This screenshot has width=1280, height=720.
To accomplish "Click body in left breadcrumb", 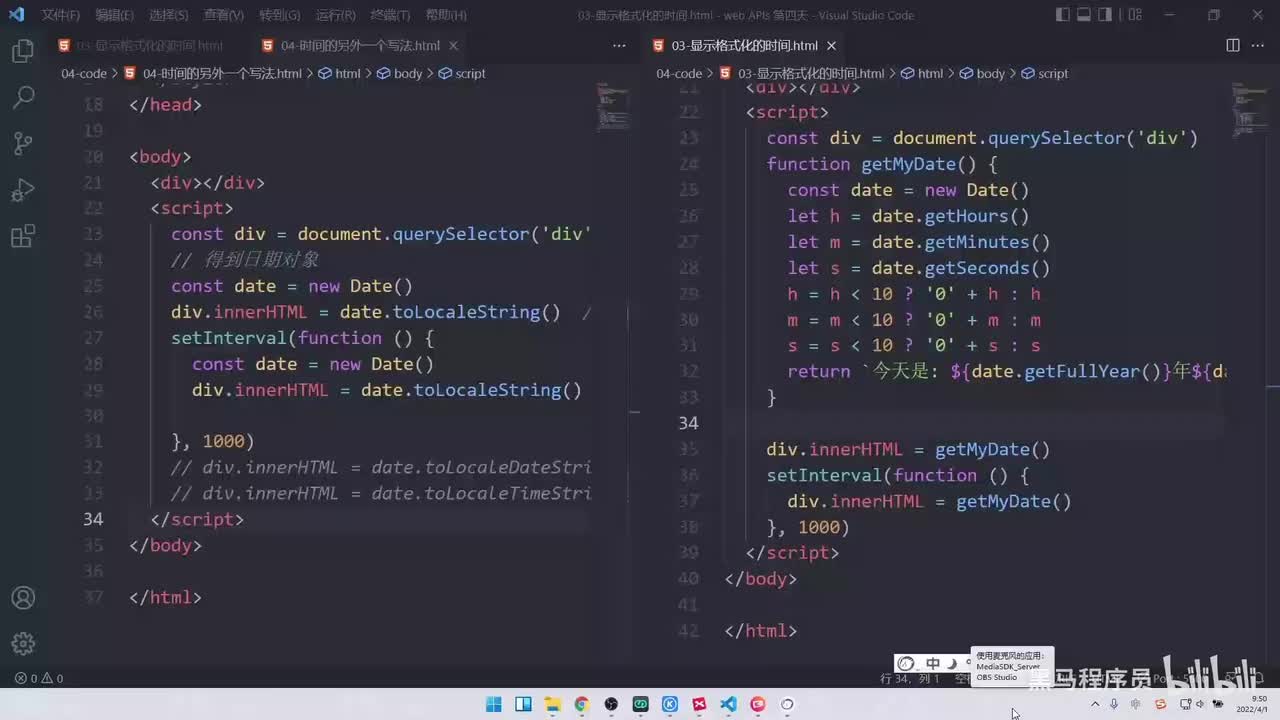I will point(408,74).
